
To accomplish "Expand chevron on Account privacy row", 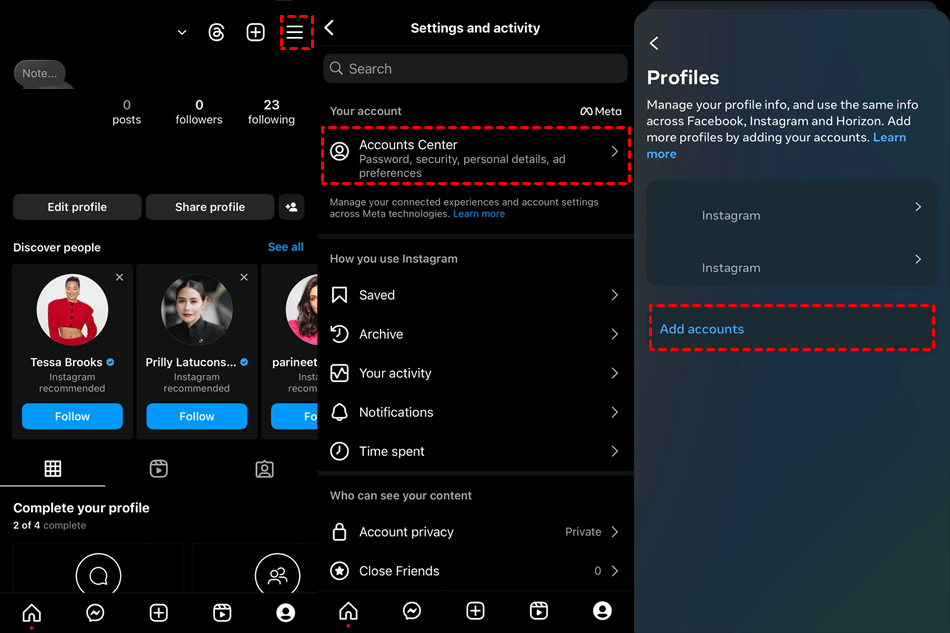I will click(x=614, y=532).
